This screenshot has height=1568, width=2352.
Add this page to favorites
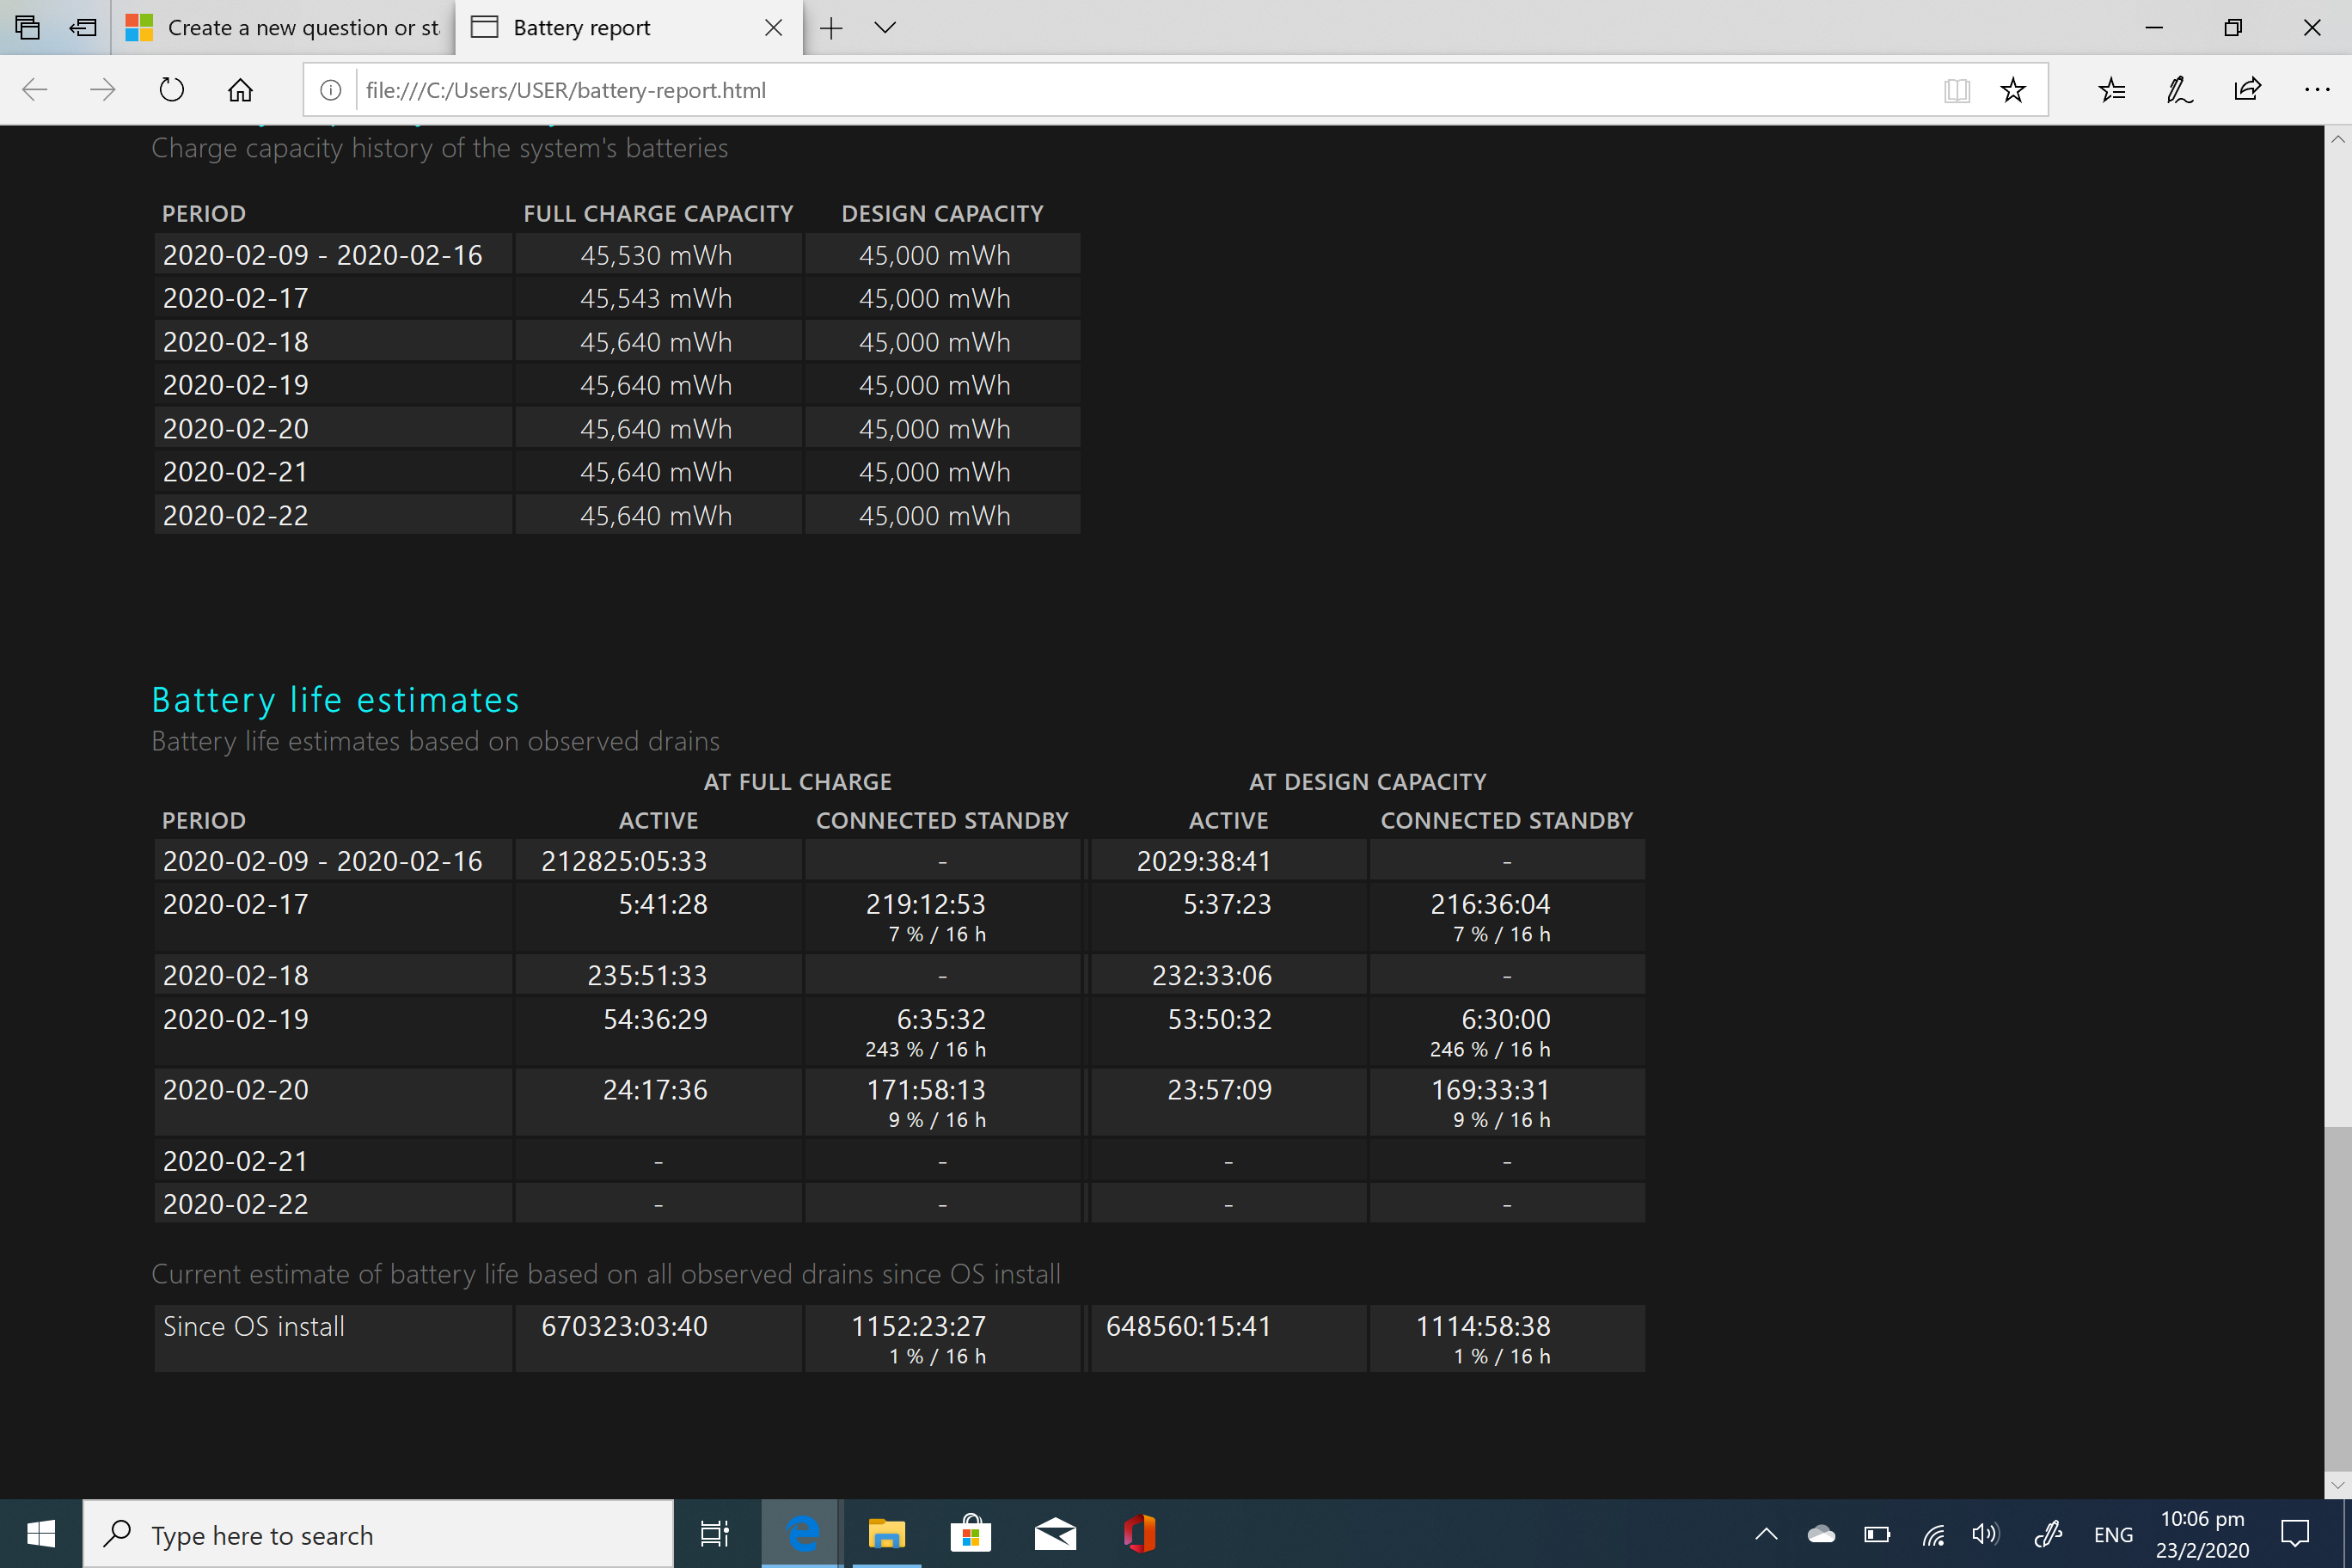2012,90
